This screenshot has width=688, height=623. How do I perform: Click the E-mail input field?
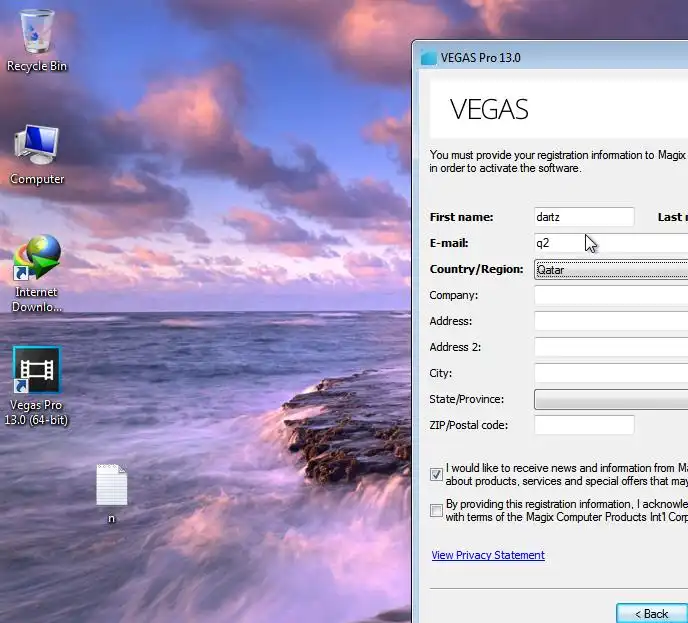pyautogui.click(x=611, y=243)
